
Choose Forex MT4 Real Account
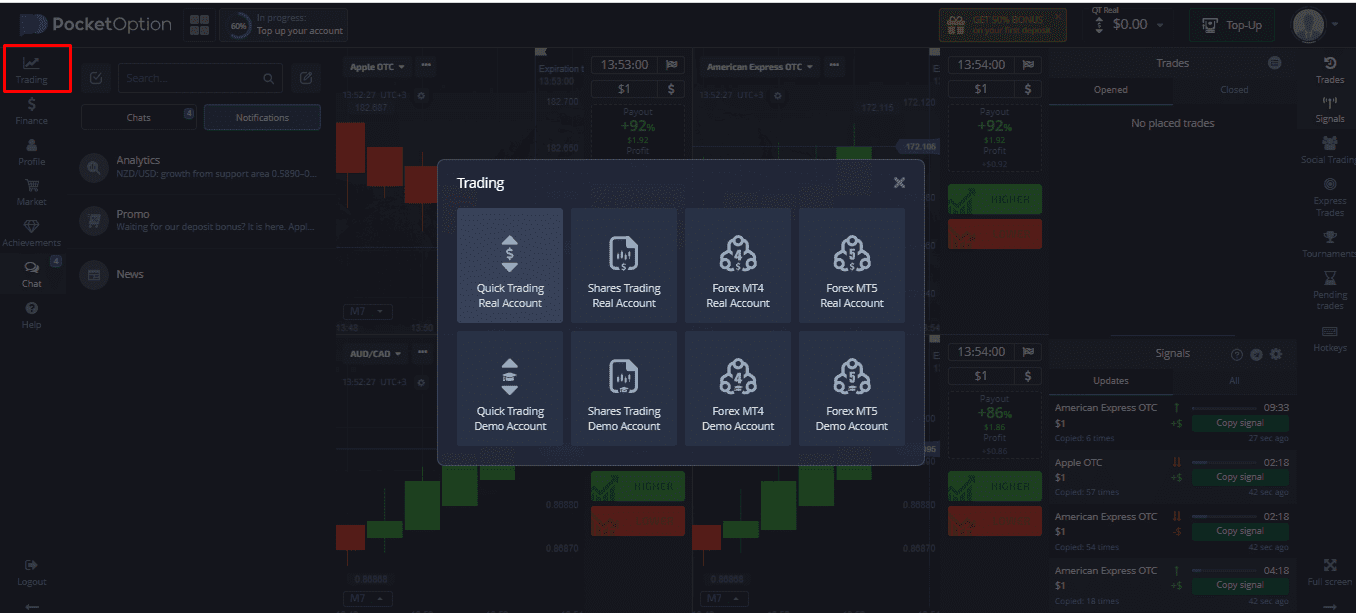click(x=738, y=266)
